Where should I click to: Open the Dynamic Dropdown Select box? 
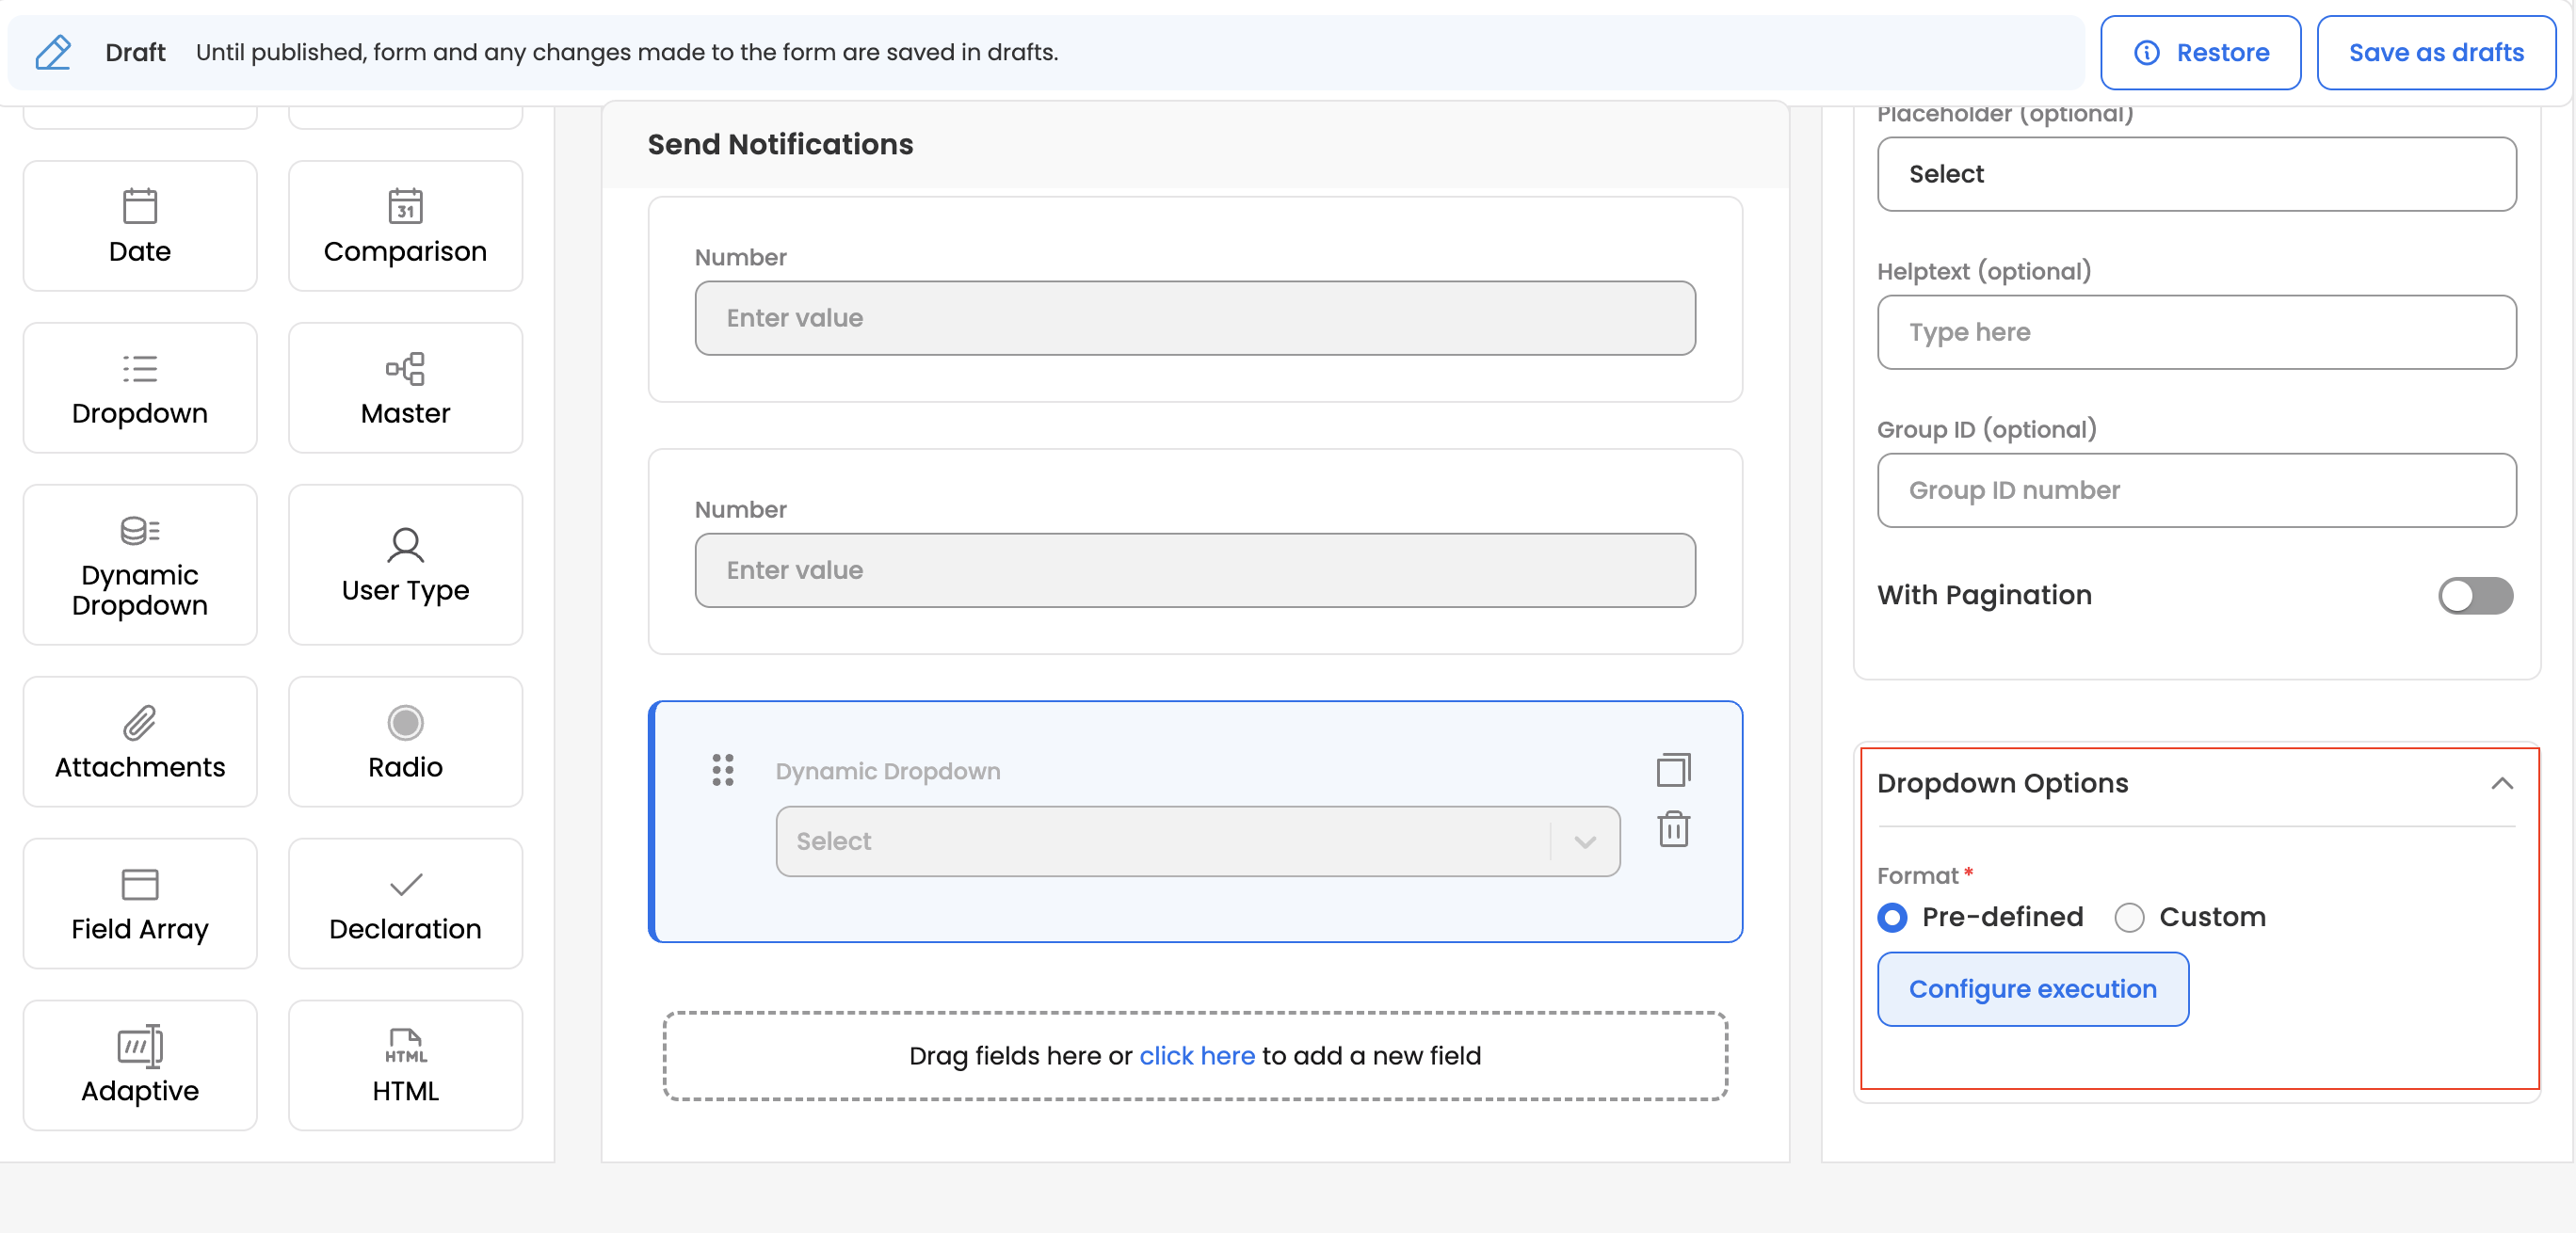click(x=1160, y=841)
